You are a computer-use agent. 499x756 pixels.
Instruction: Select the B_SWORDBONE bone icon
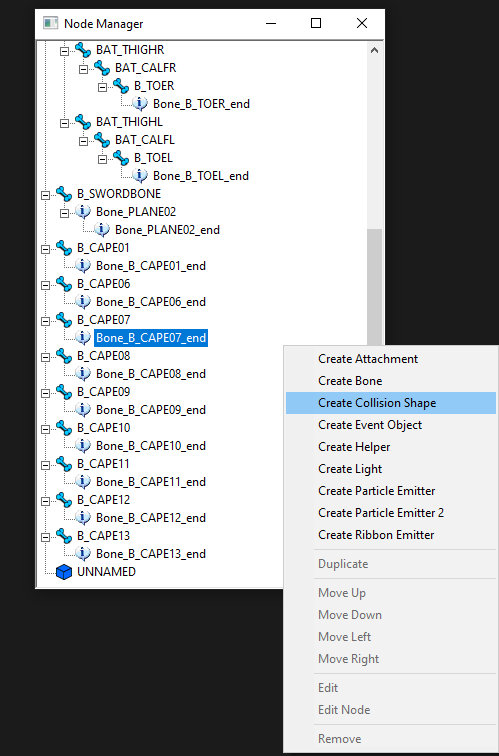(64, 194)
